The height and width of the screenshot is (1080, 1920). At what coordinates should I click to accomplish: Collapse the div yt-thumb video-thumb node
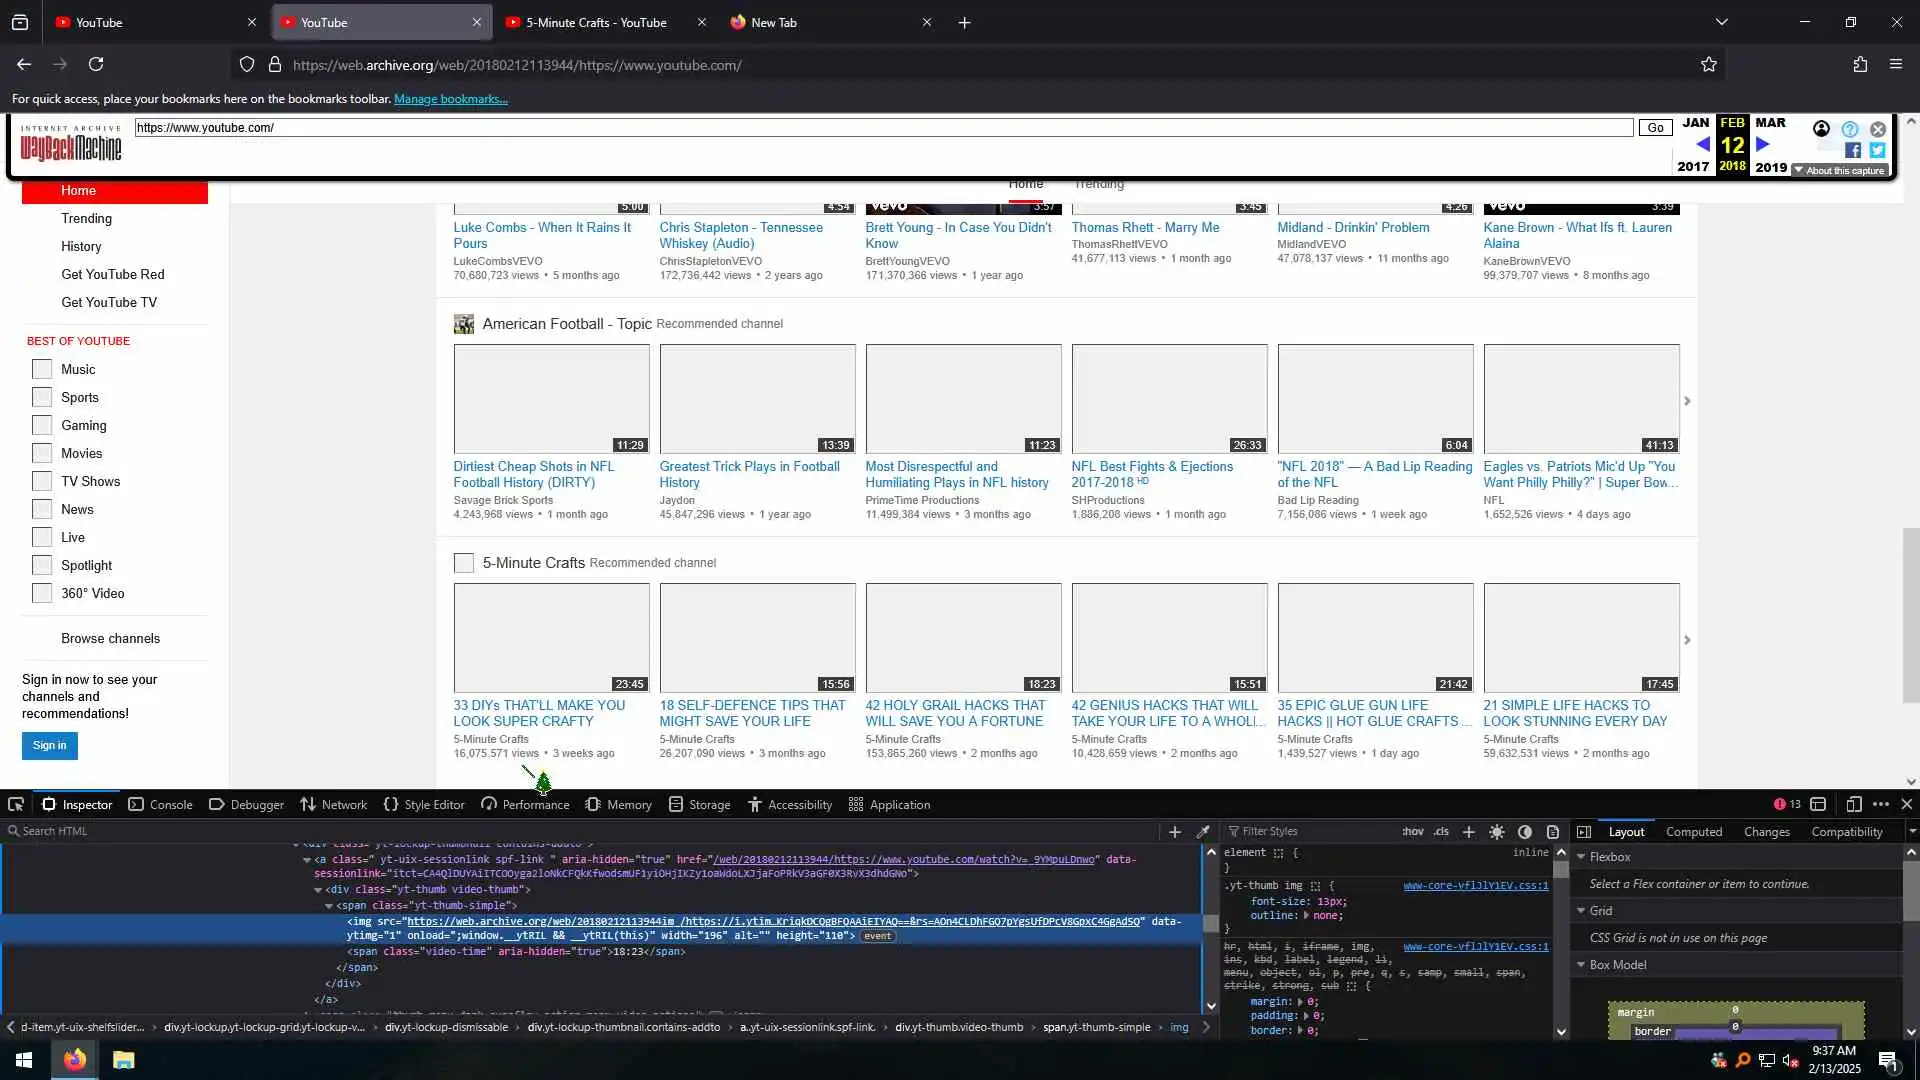point(318,890)
